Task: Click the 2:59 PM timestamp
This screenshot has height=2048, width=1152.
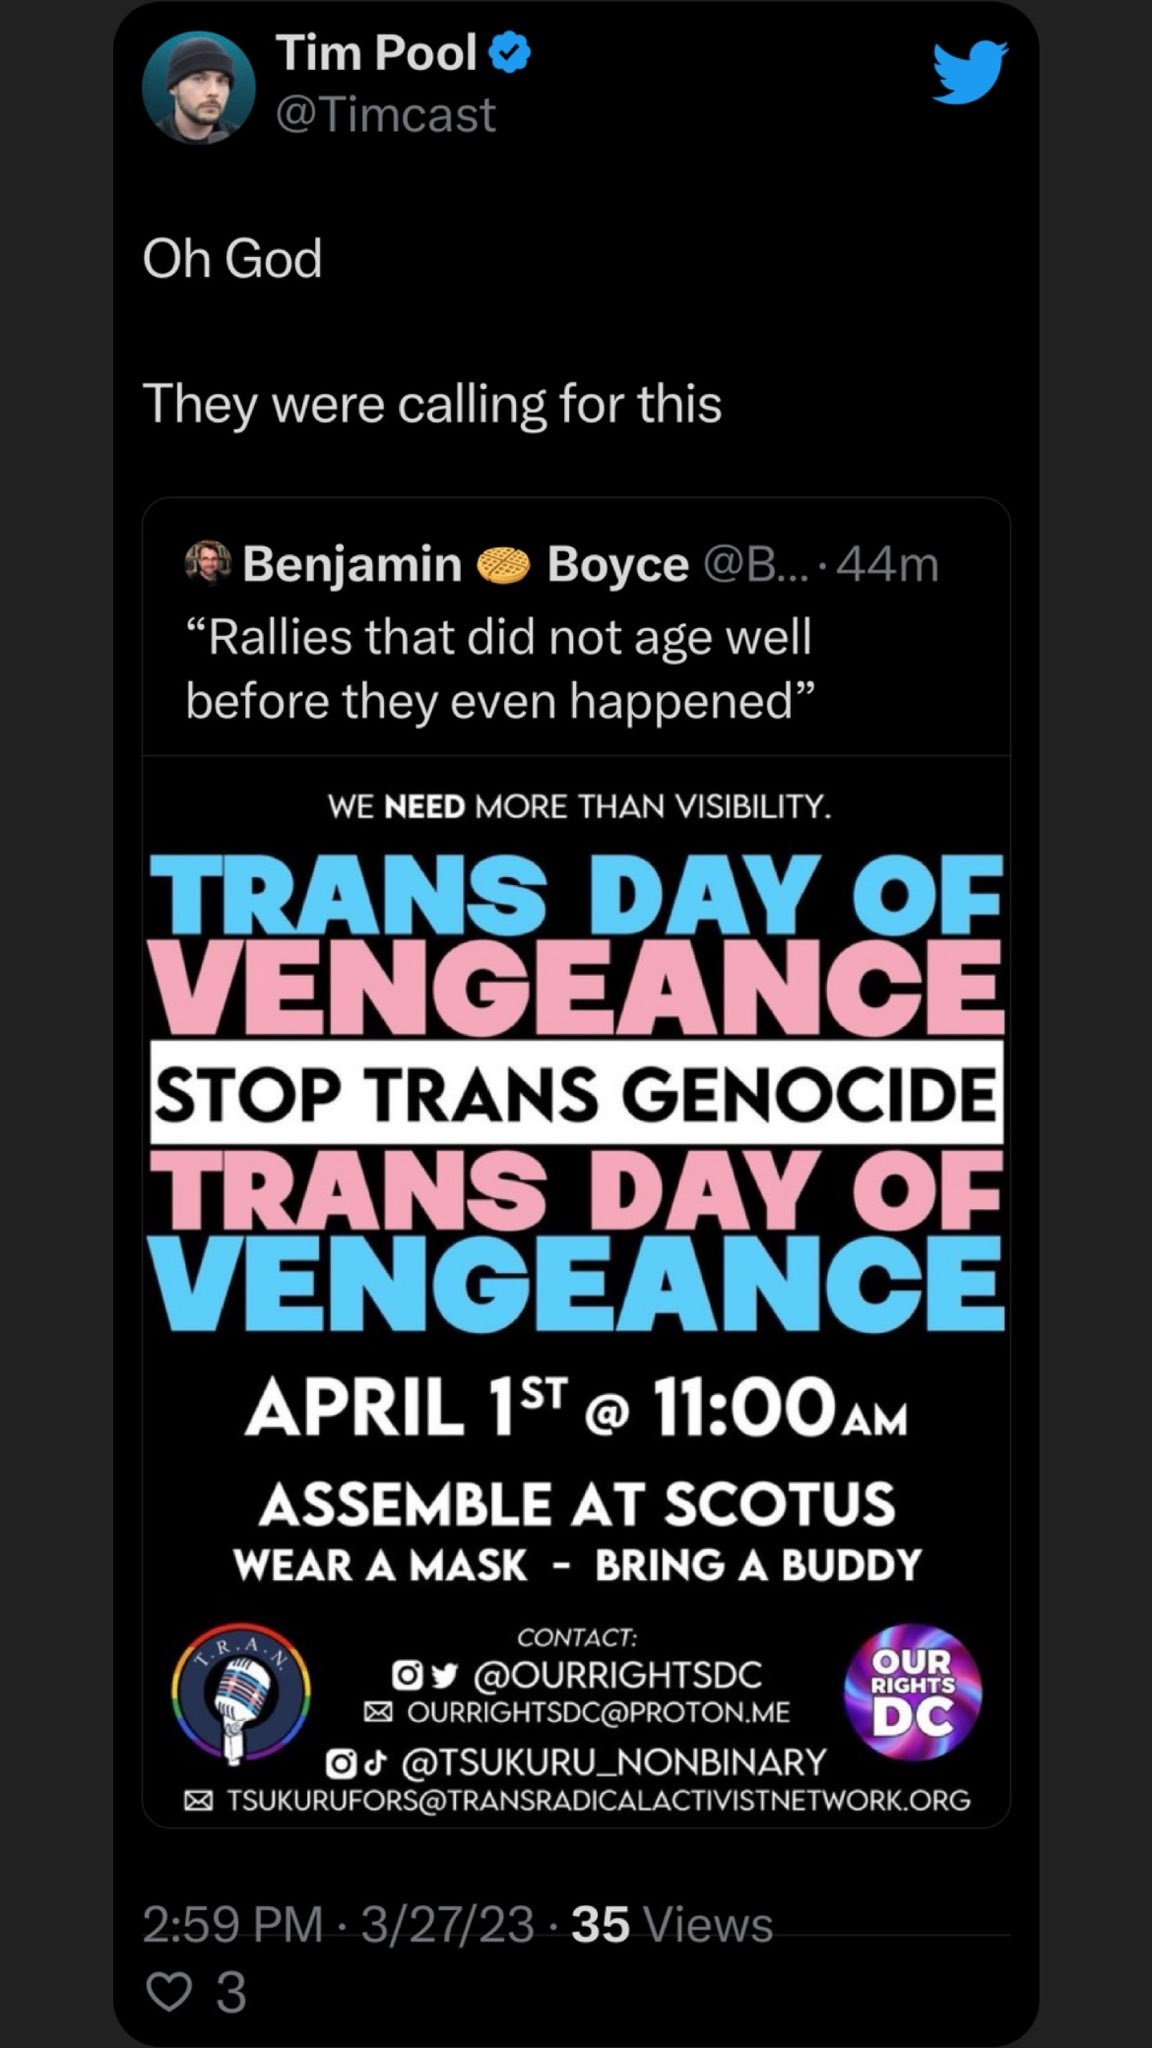Action: (x=233, y=1924)
